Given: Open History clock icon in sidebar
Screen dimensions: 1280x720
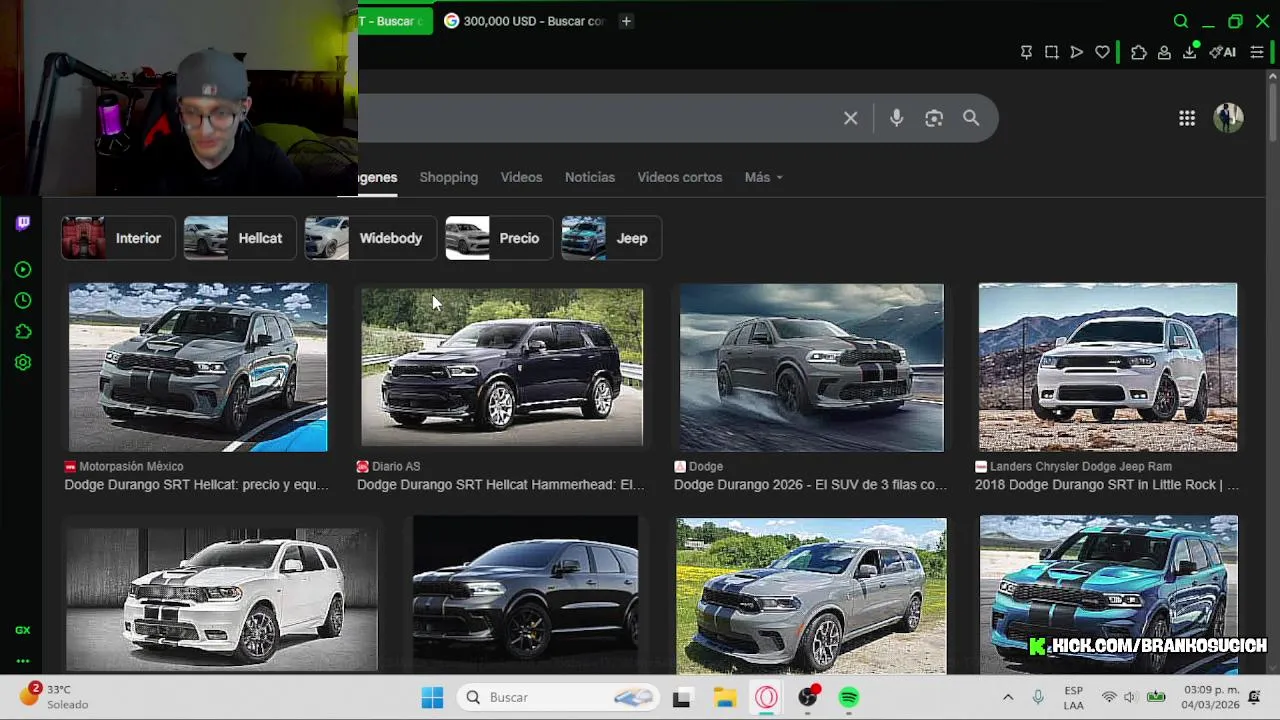Looking at the screenshot, I should coord(23,300).
